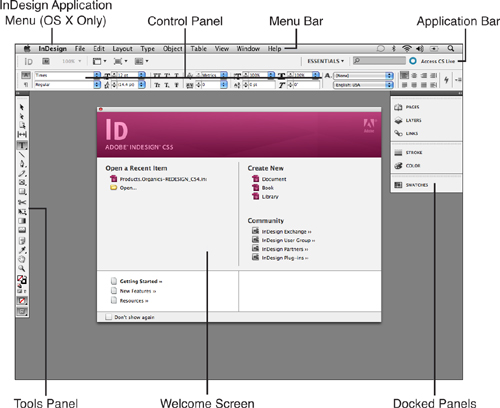Open the Links panel
Screen dimensions: 500x408
[406, 133]
